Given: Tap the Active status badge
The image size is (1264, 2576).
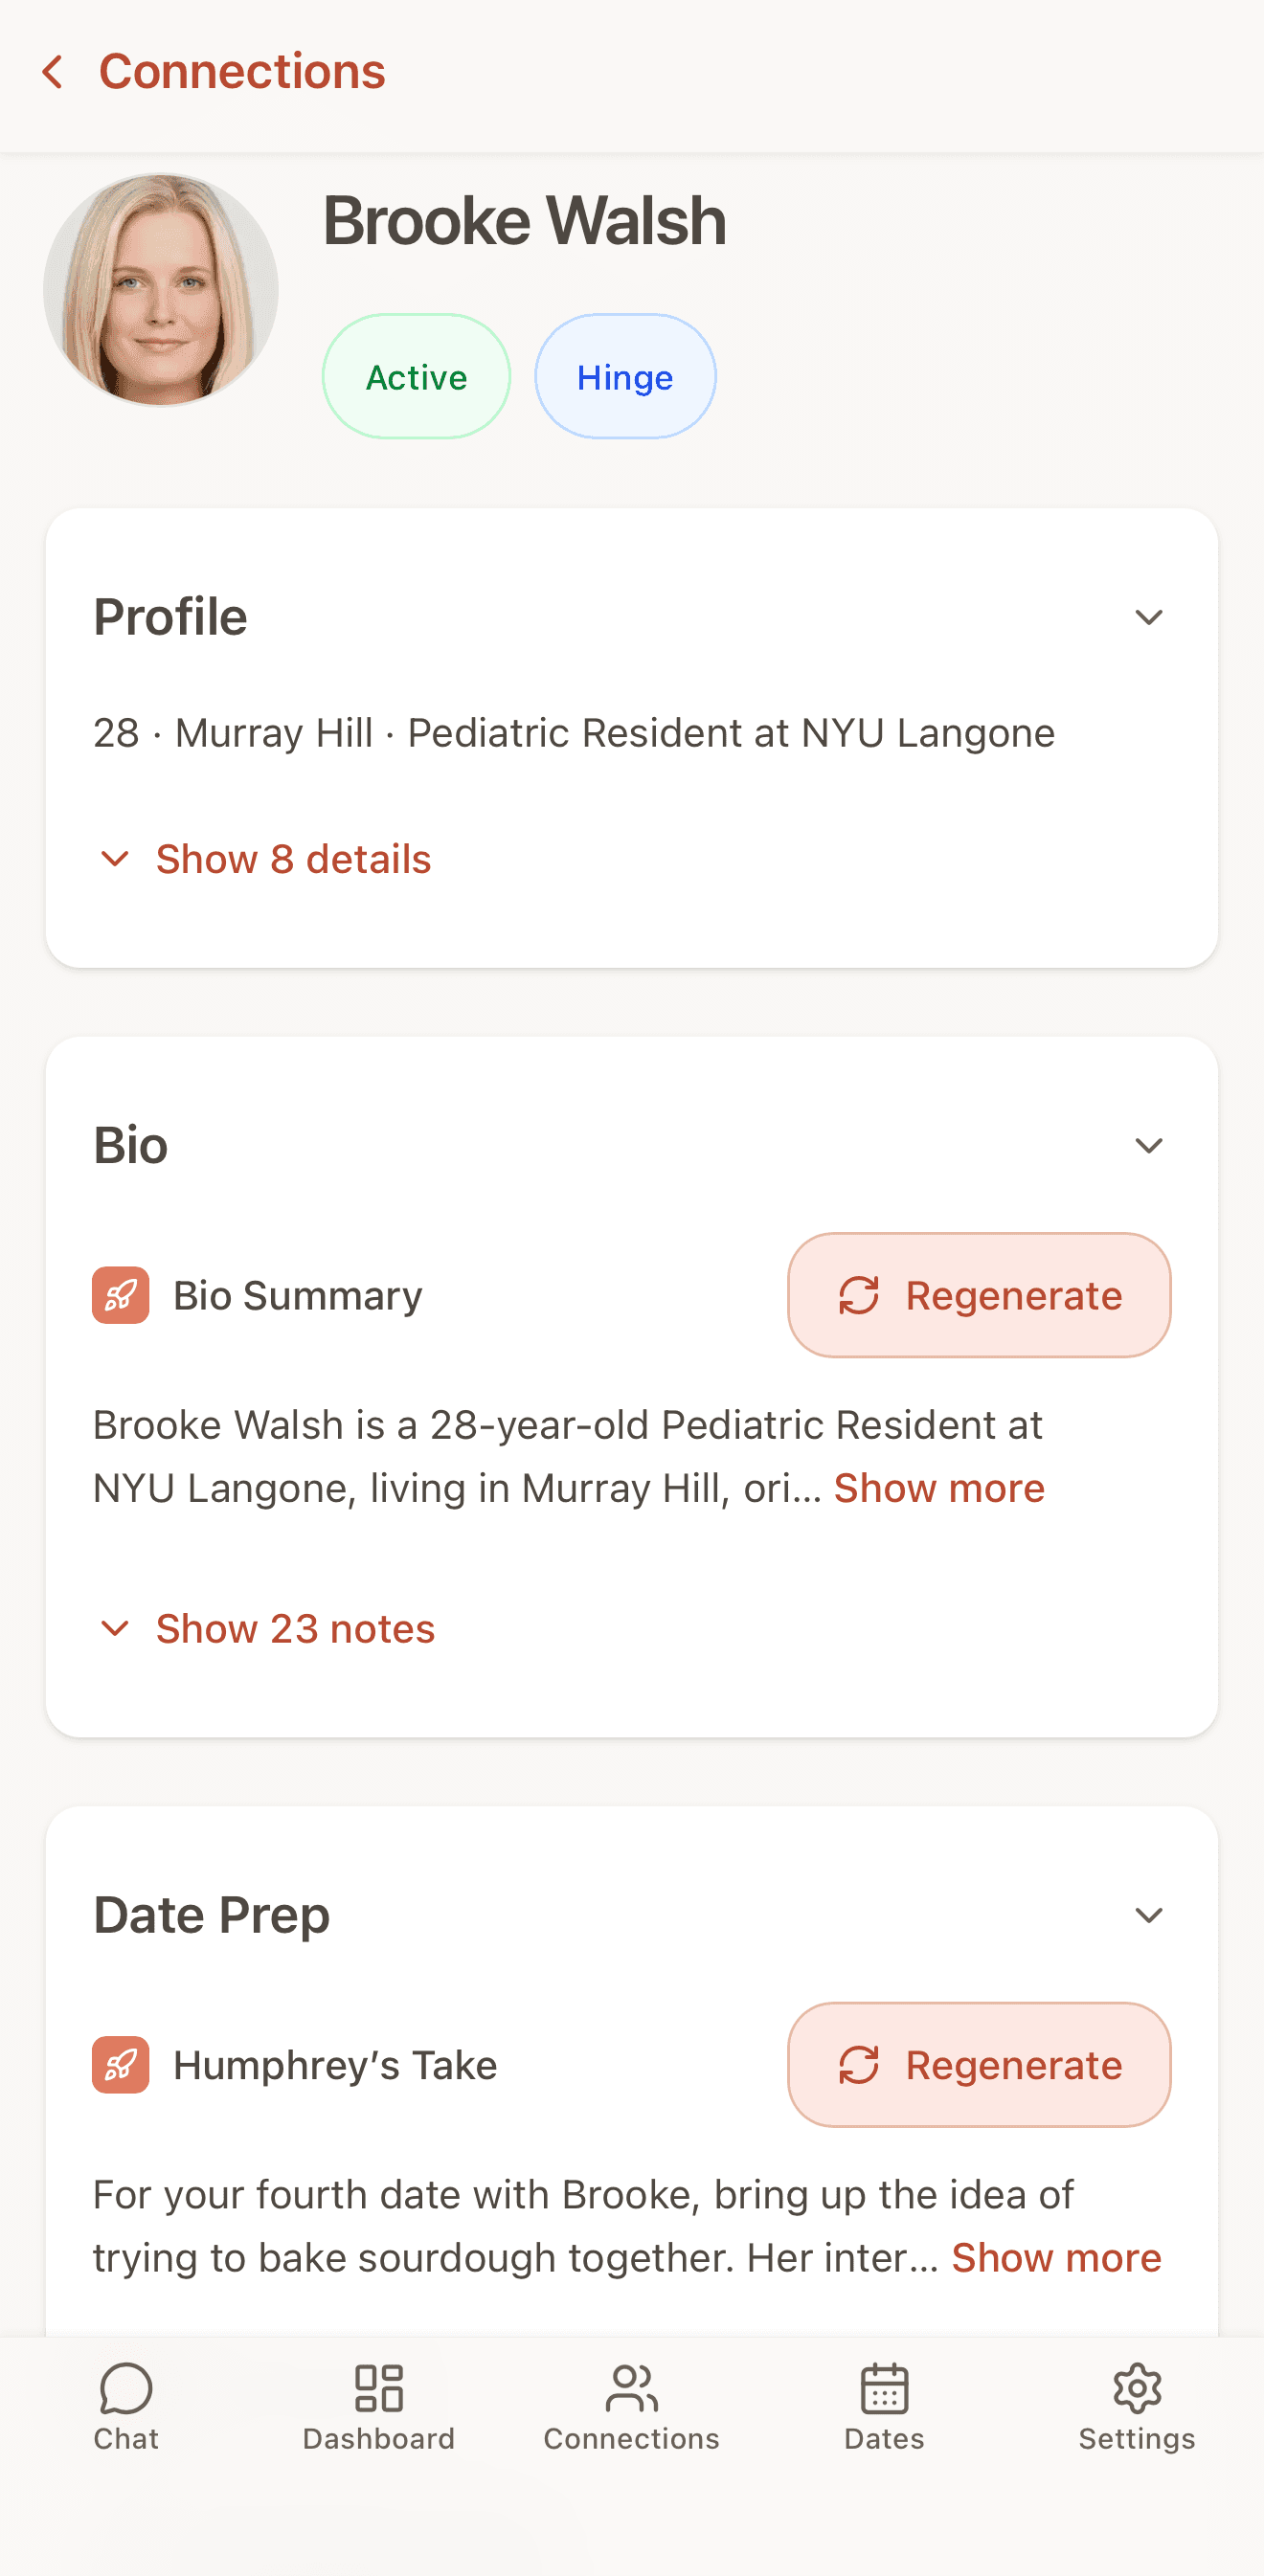Looking at the screenshot, I should 416,377.
